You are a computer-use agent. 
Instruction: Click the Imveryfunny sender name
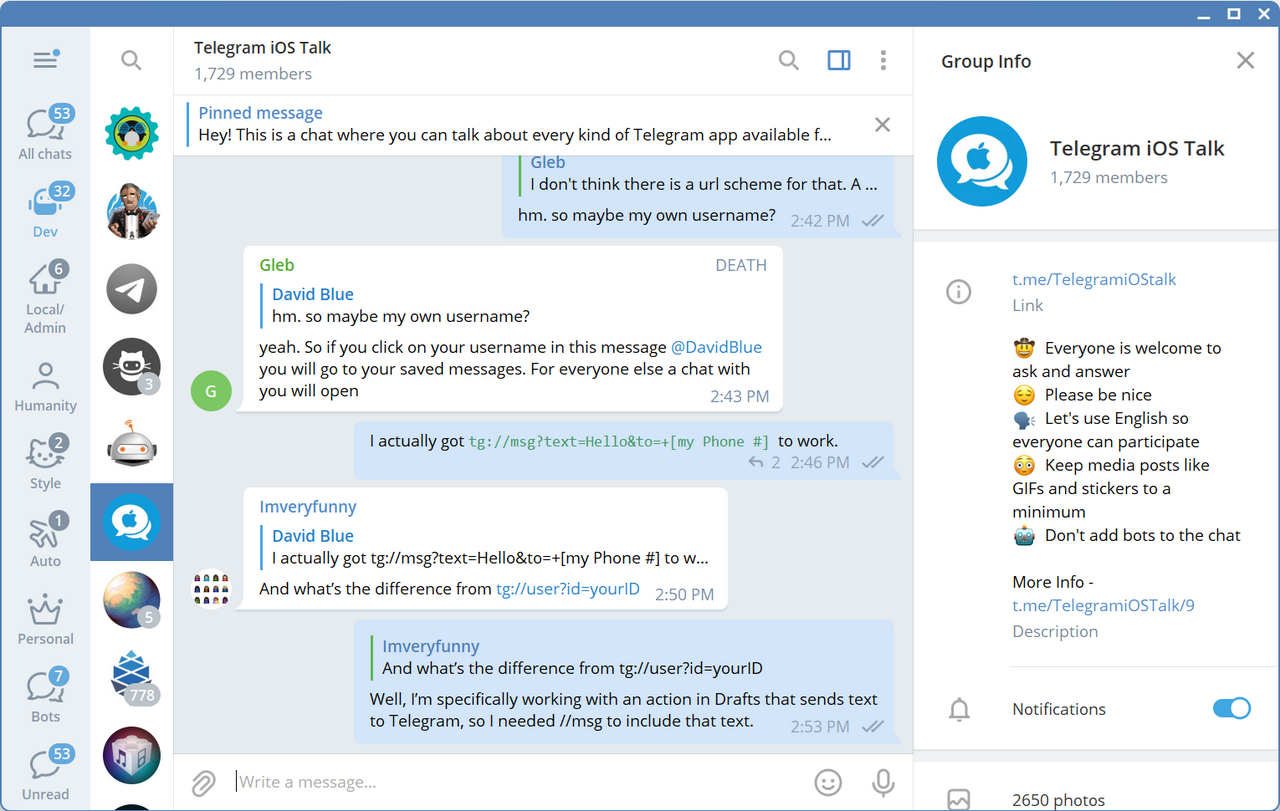tap(308, 507)
